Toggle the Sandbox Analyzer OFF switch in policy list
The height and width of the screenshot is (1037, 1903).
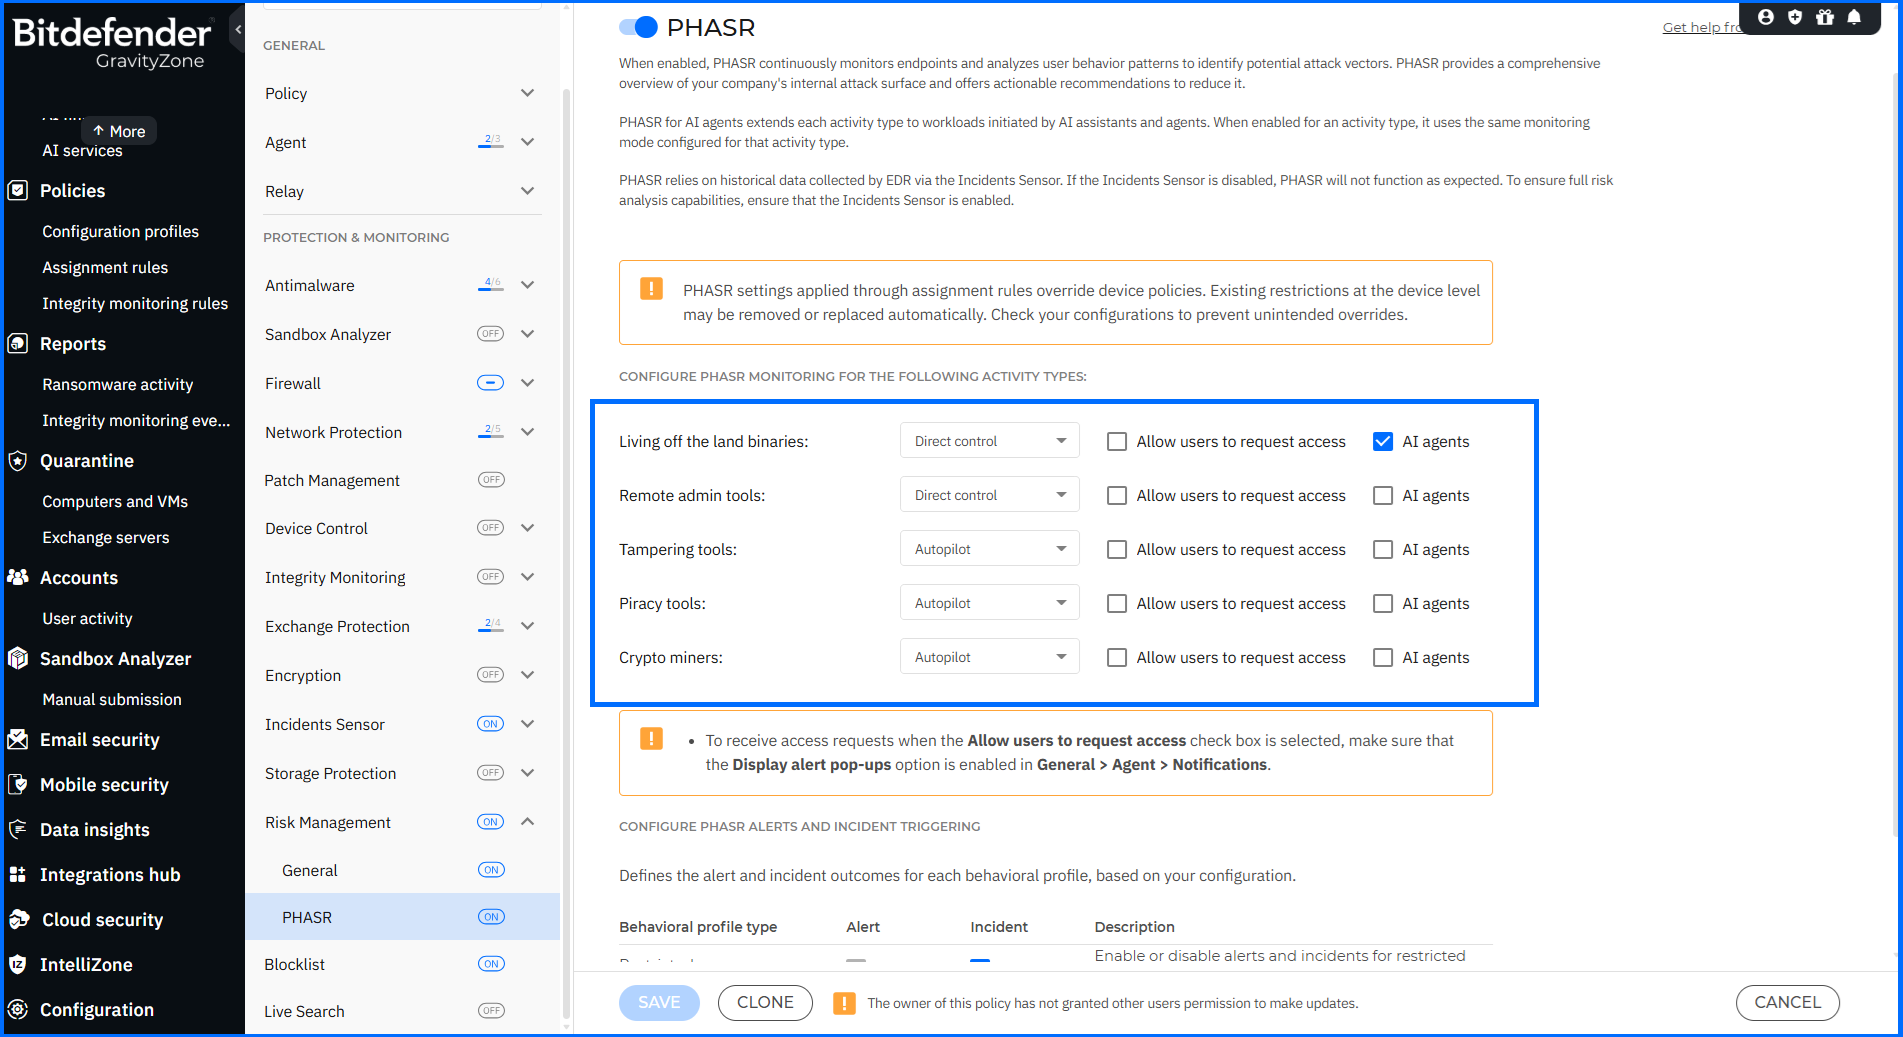(490, 334)
